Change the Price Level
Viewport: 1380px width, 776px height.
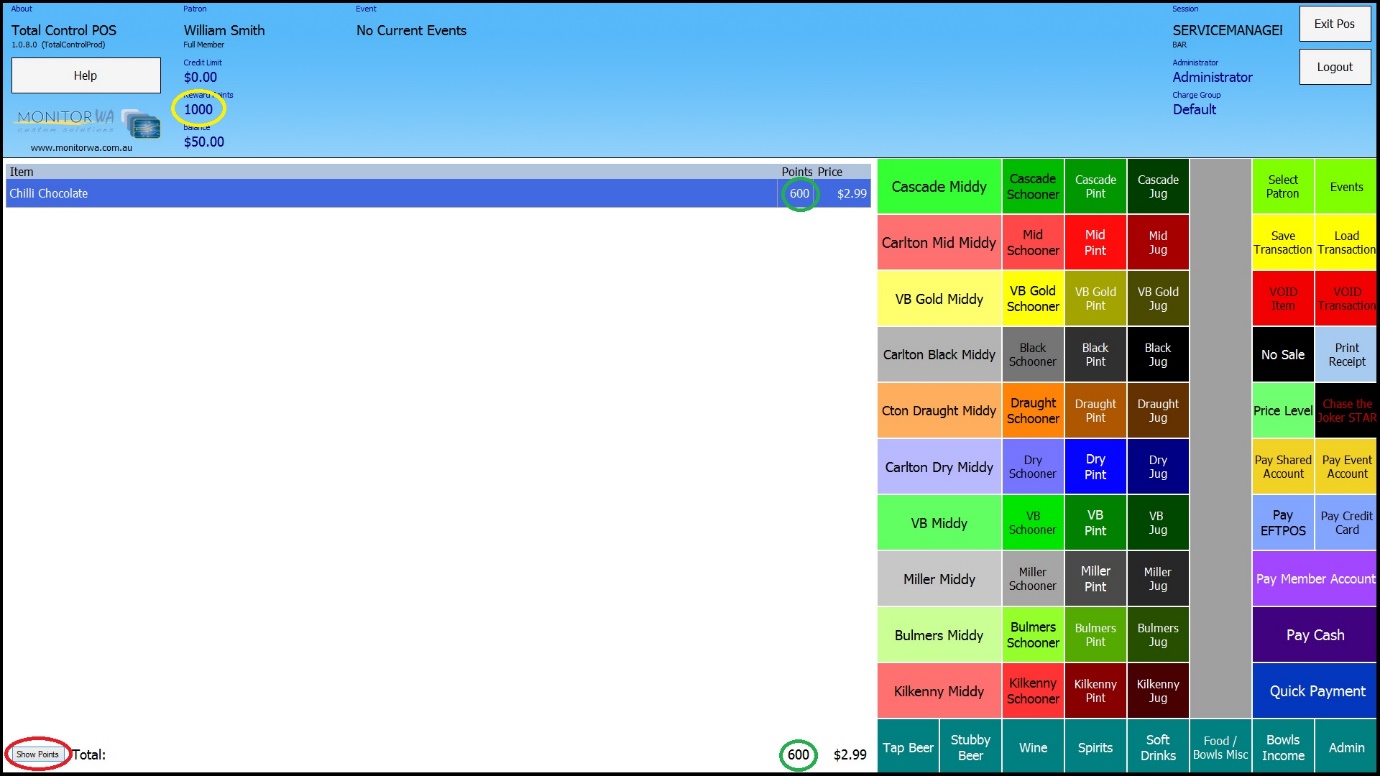(x=1283, y=410)
